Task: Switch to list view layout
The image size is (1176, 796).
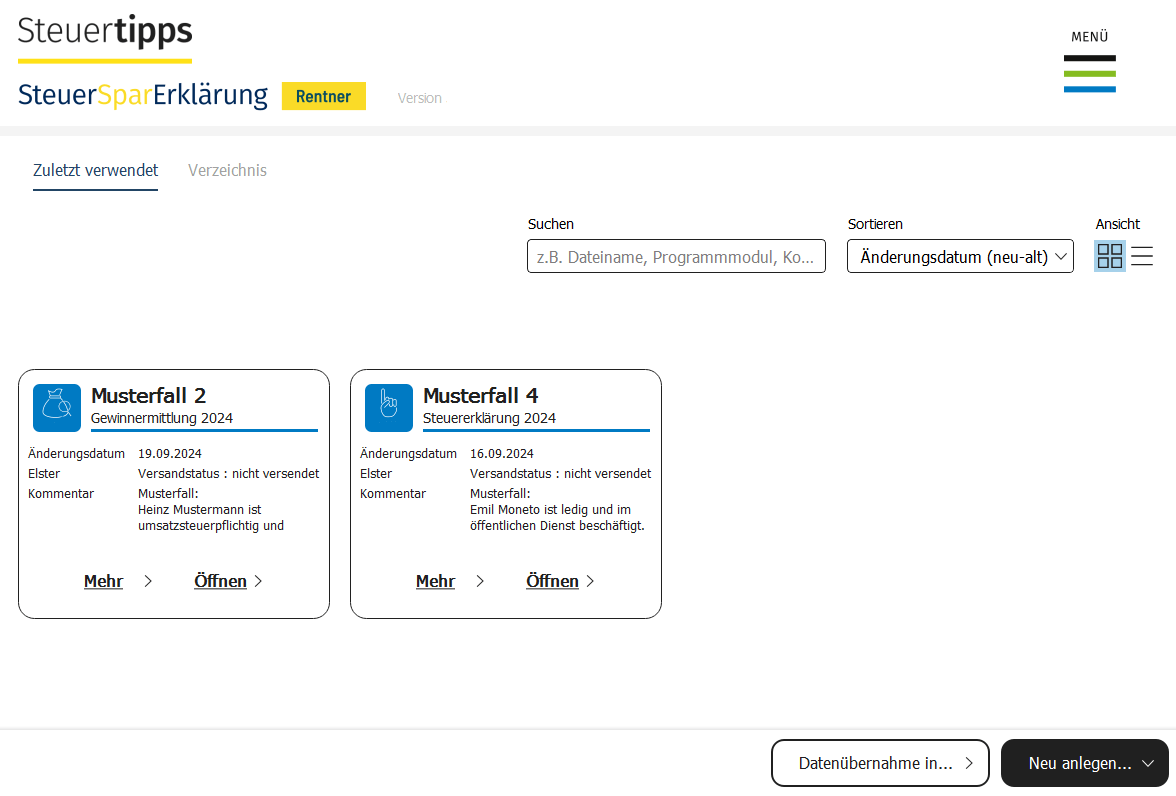Action: pos(1142,256)
